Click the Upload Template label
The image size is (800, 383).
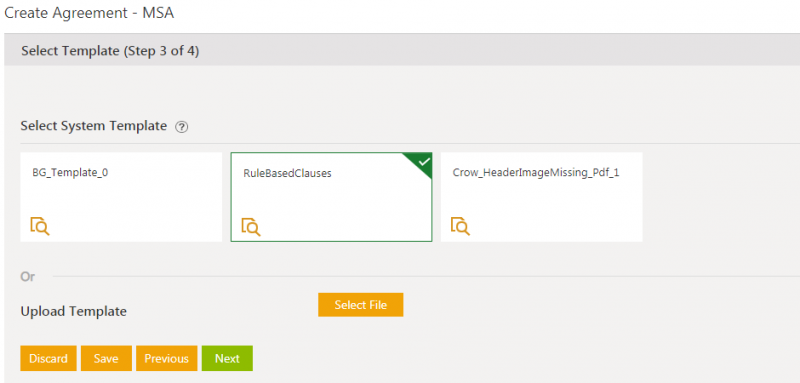click(x=73, y=311)
